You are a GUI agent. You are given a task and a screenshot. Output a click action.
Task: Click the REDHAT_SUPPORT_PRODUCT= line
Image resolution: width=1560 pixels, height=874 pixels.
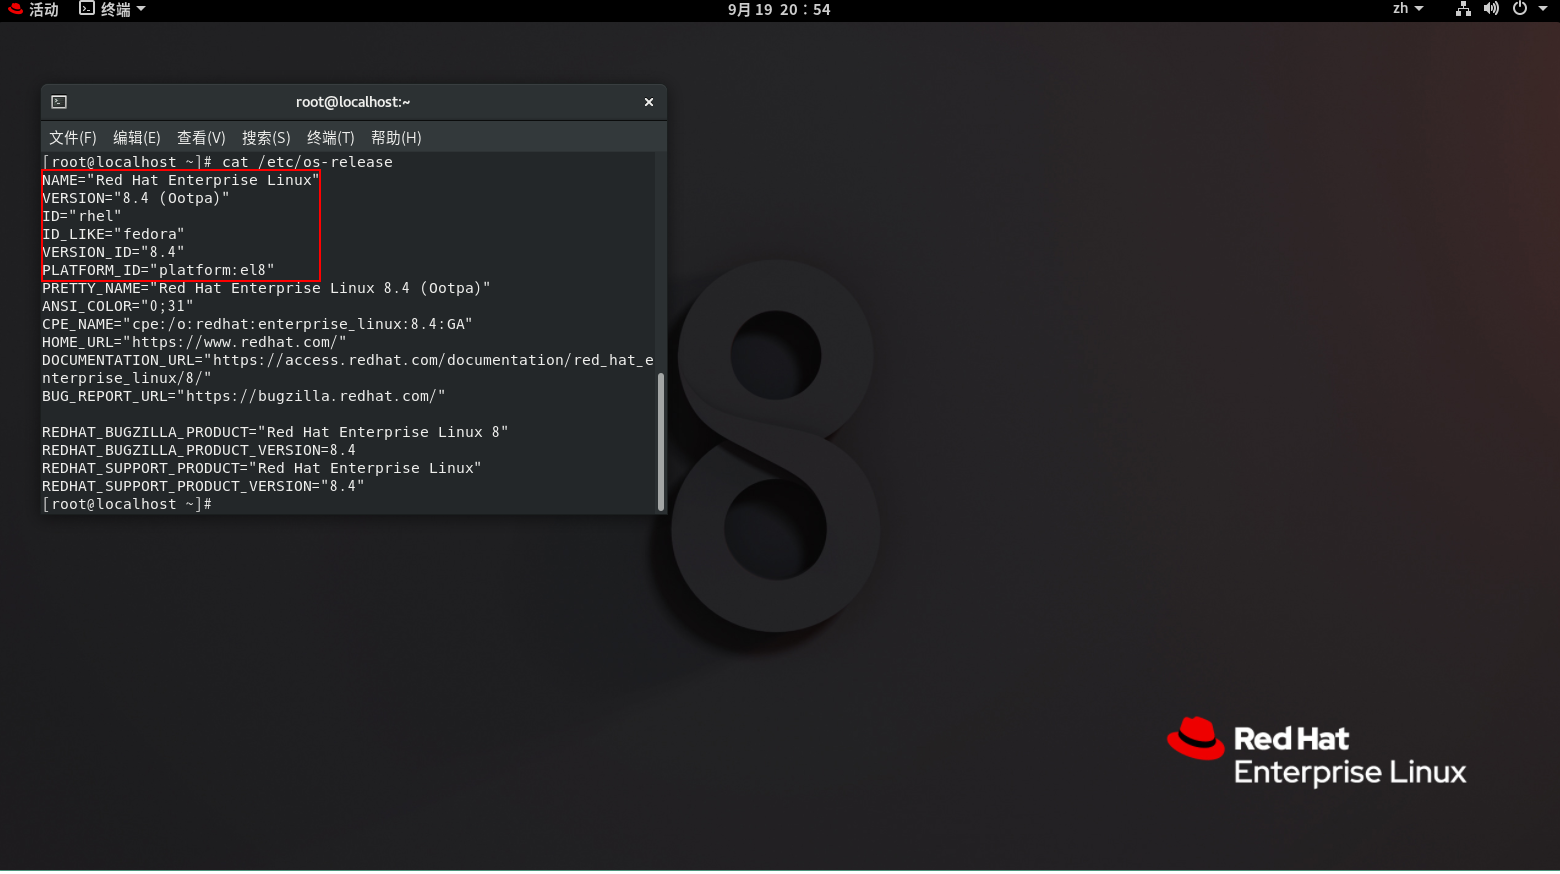[x=262, y=468]
